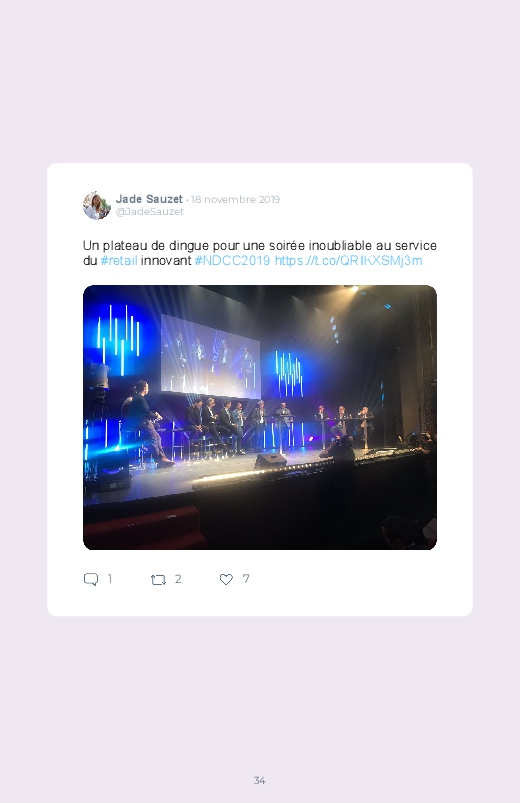Image resolution: width=520 pixels, height=803 pixels.
Task: Click the 18 novembre 2019 timestamp
Action: click(235, 199)
